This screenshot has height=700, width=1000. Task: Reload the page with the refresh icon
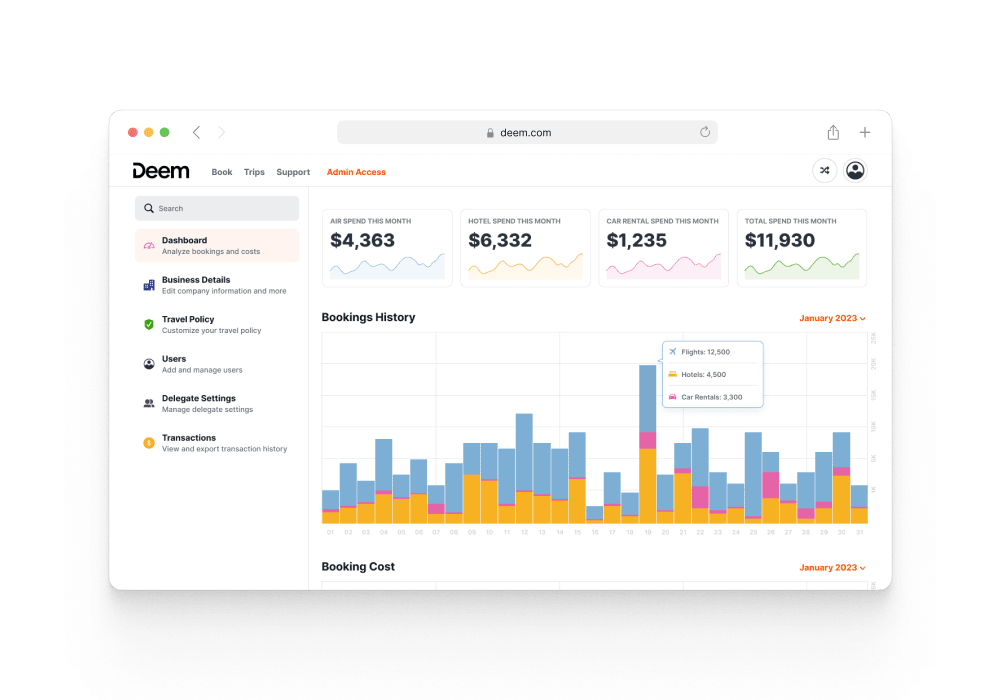(705, 132)
